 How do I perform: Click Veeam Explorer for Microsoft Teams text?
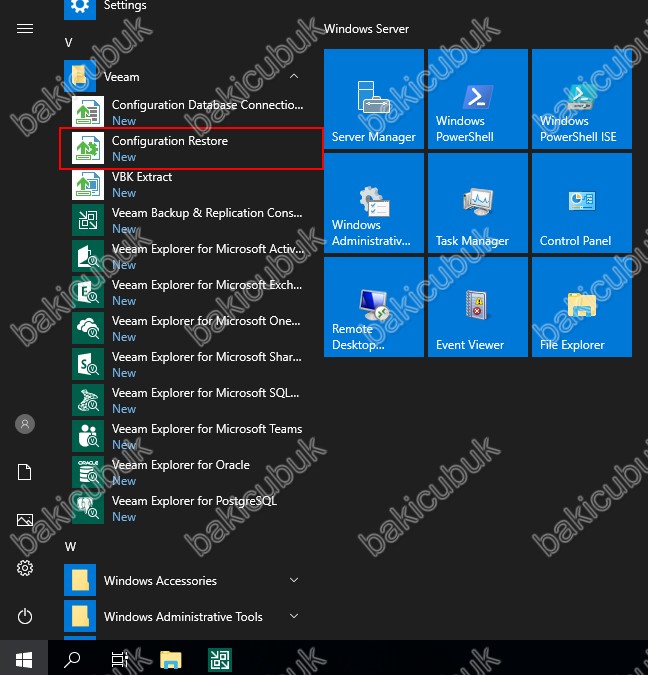[x=207, y=429]
